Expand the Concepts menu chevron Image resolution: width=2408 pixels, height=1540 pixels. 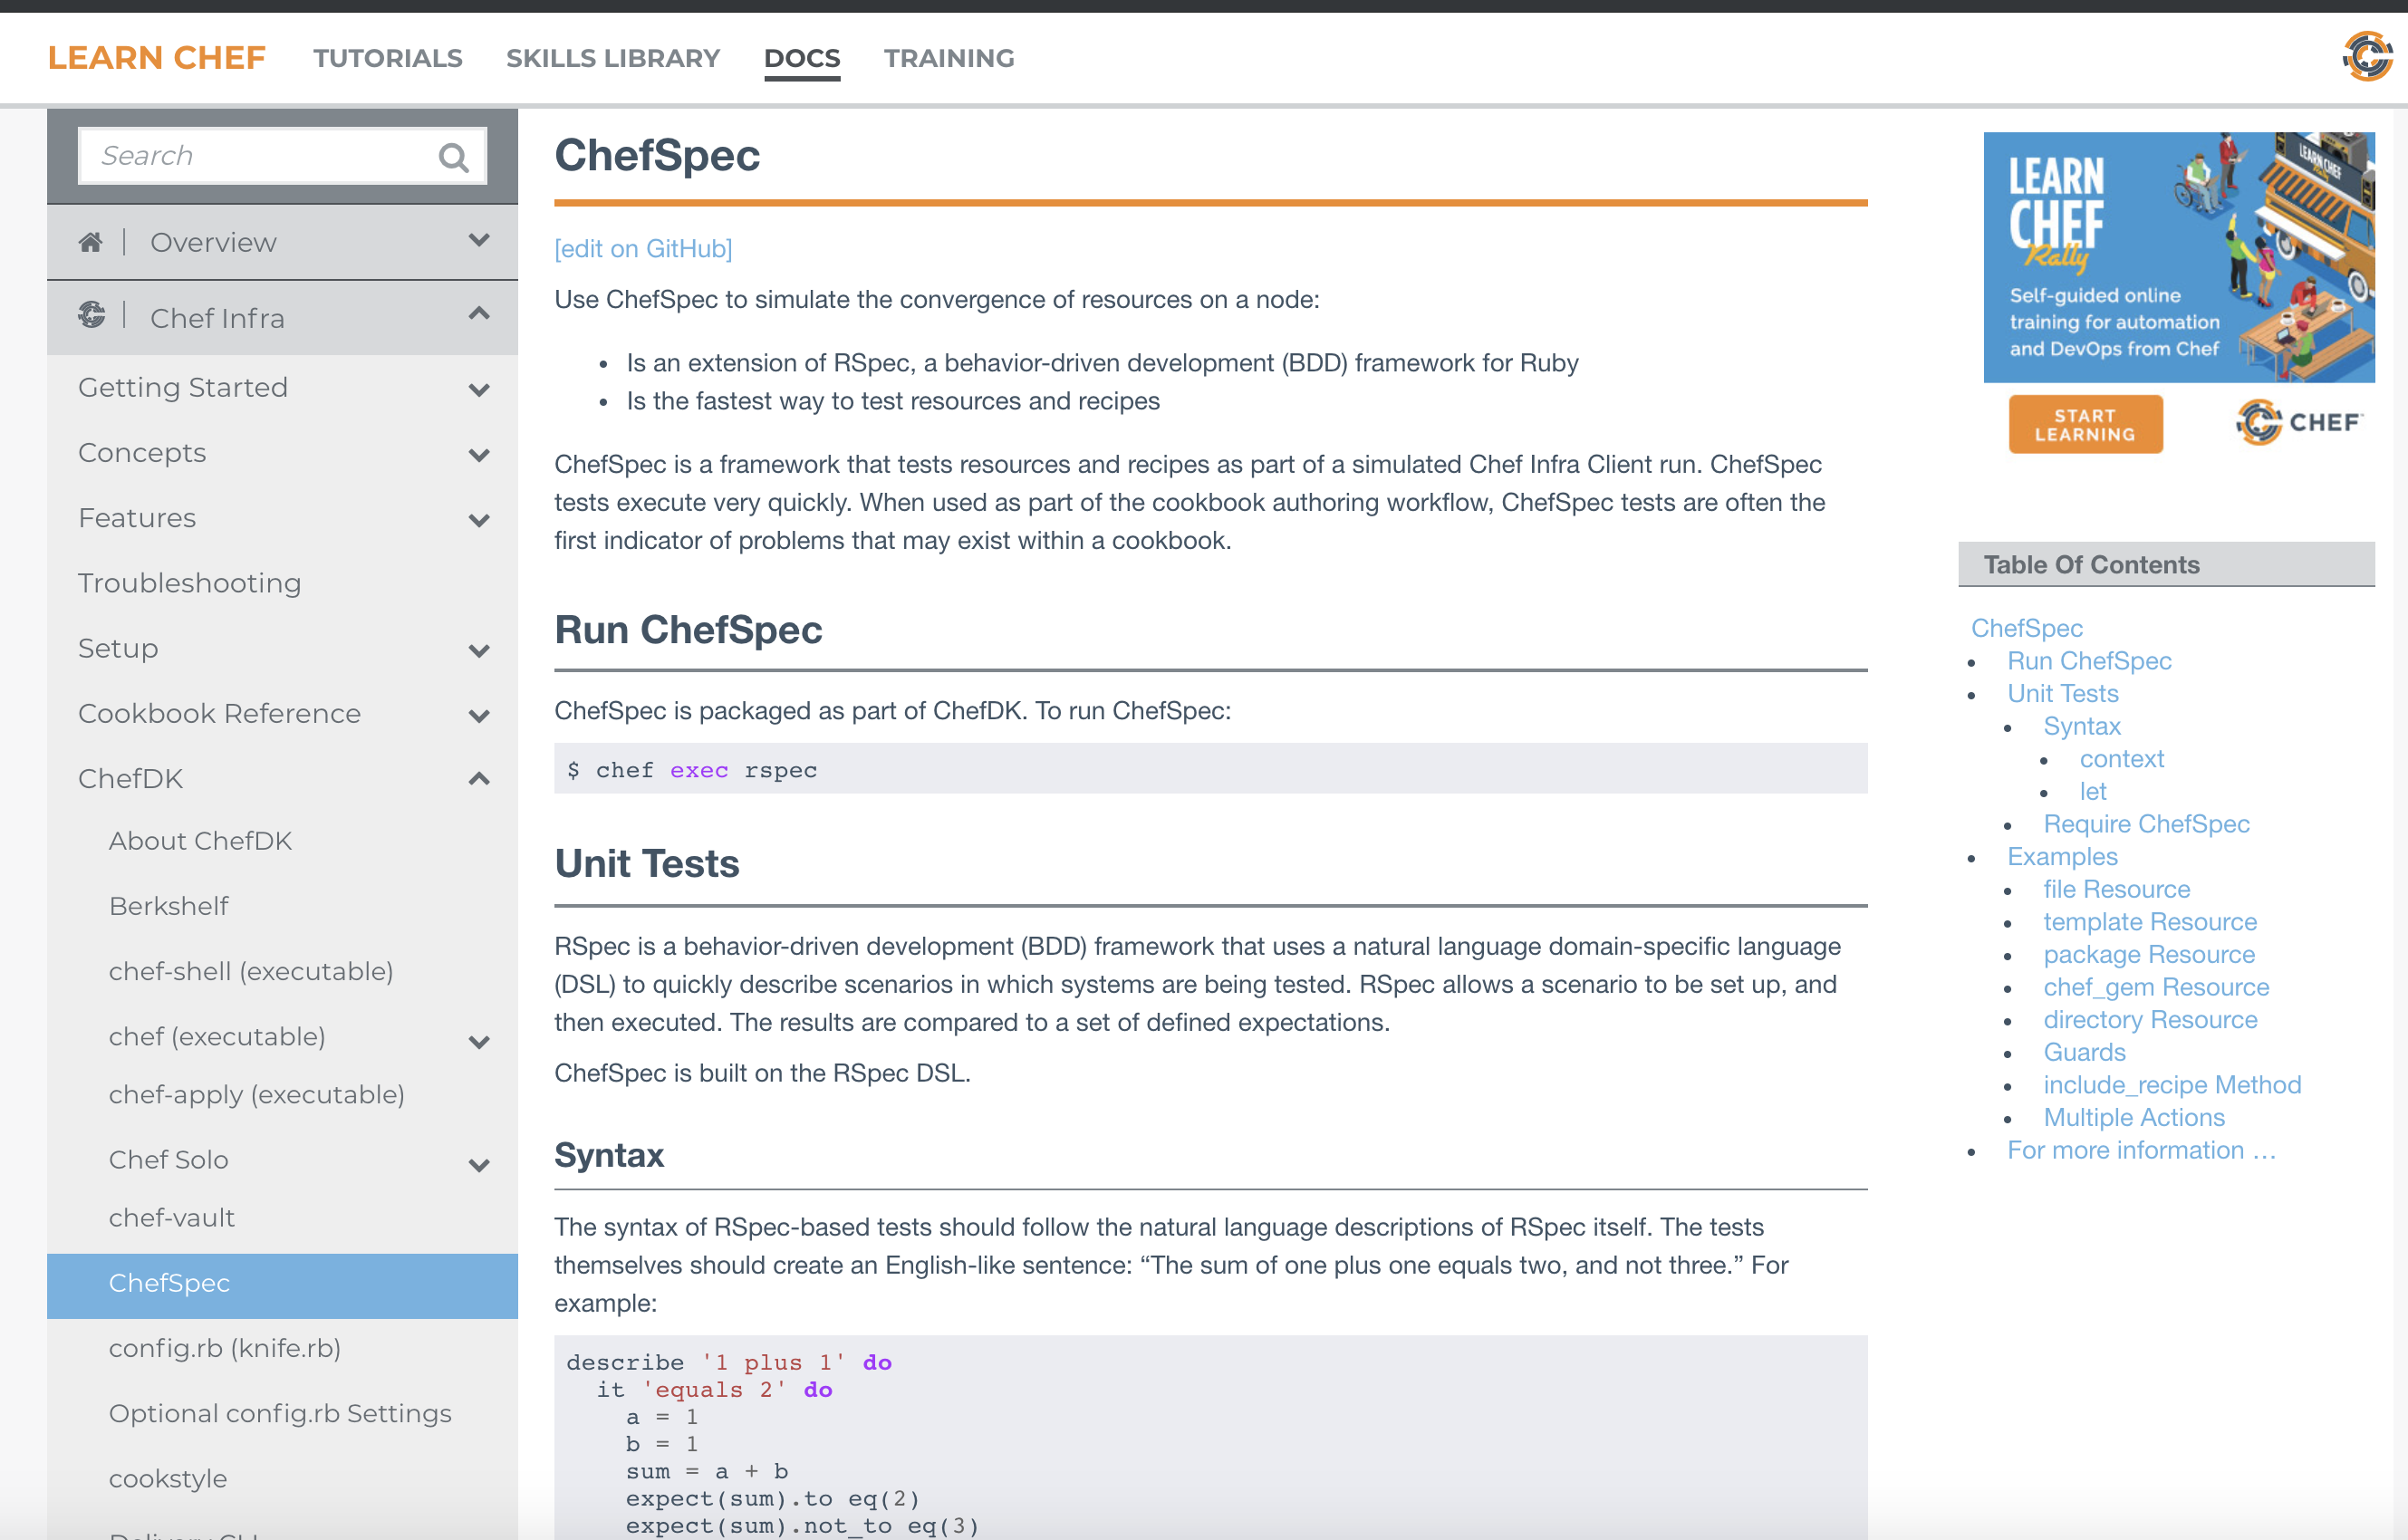479,455
